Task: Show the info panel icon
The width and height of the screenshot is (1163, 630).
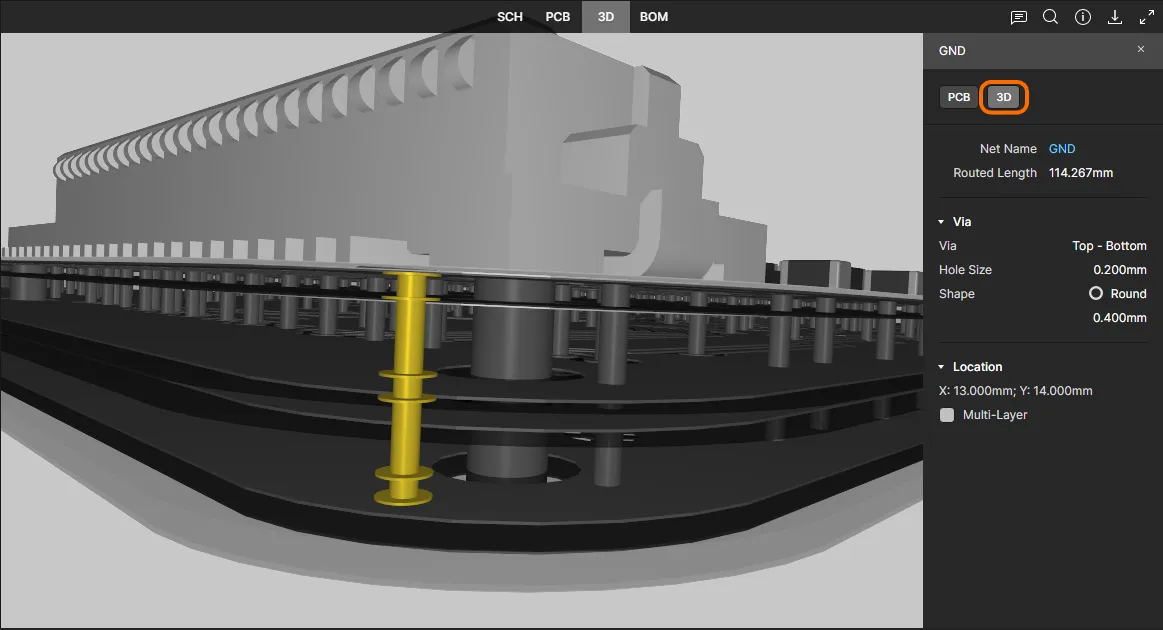Action: click(1083, 17)
